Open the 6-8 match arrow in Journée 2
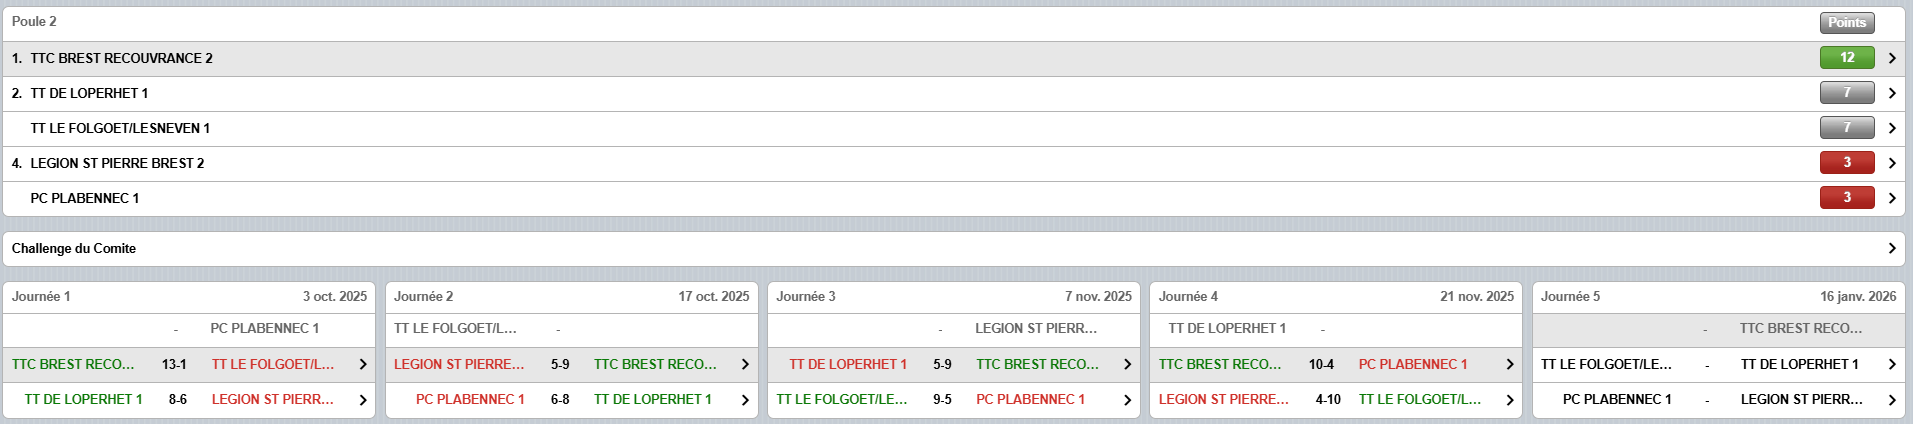1913x424 pixels. (745, 400)
